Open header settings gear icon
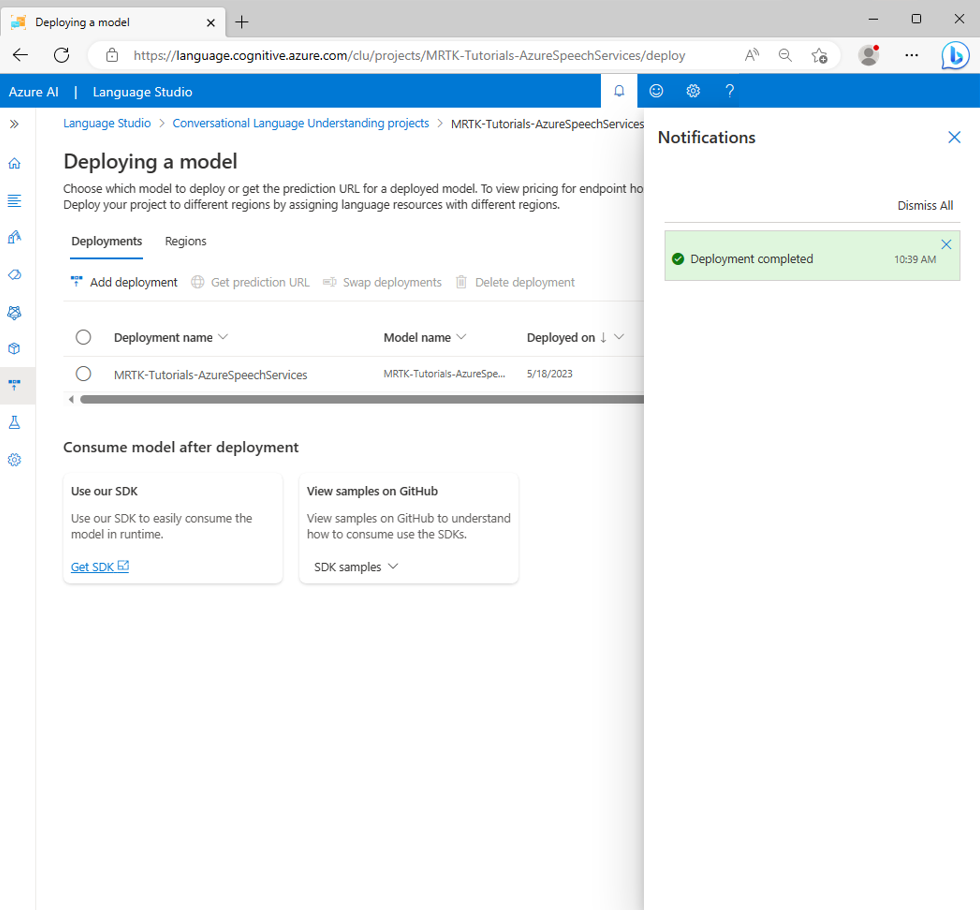 (x=693, y=91)
